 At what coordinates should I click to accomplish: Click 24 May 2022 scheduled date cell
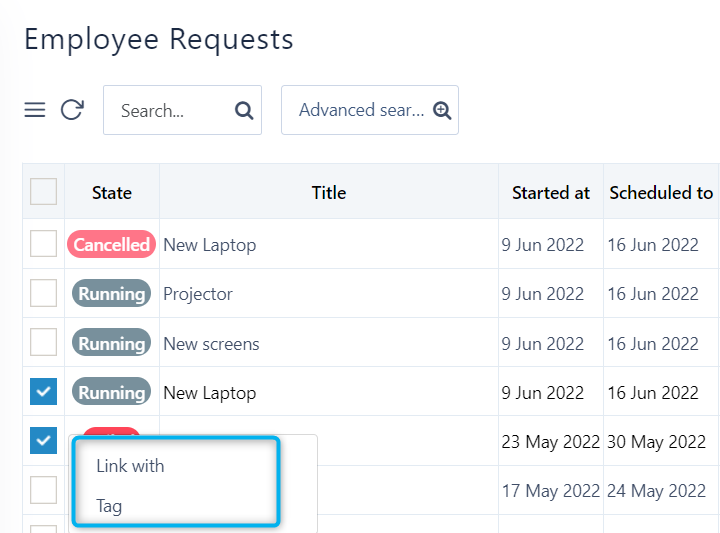point(656,491)
